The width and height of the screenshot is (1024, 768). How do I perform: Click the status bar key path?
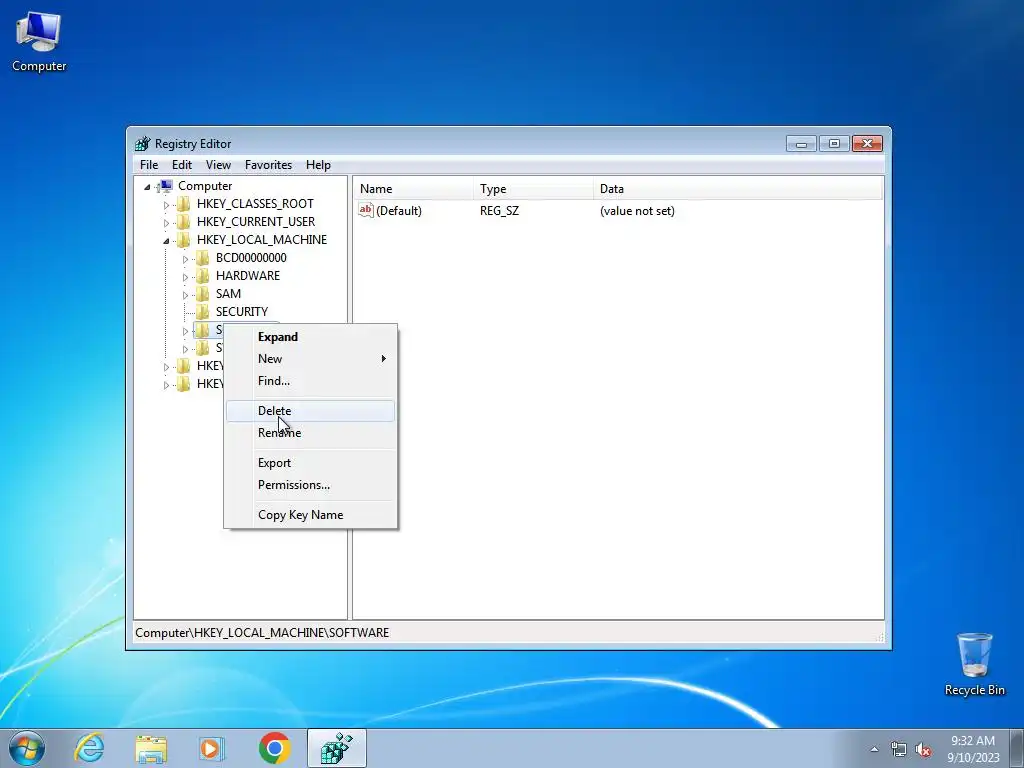point(262,633)
